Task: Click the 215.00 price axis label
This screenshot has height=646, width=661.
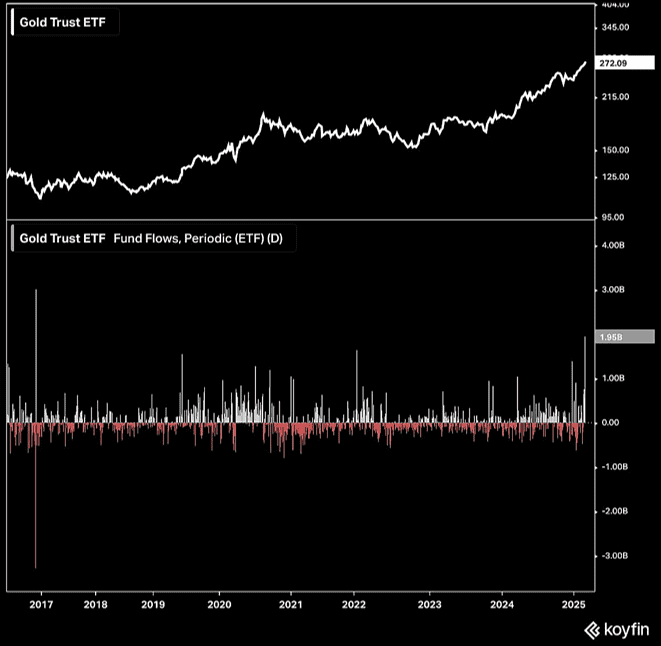Action: pyautogui.click(x=615, y=97)
